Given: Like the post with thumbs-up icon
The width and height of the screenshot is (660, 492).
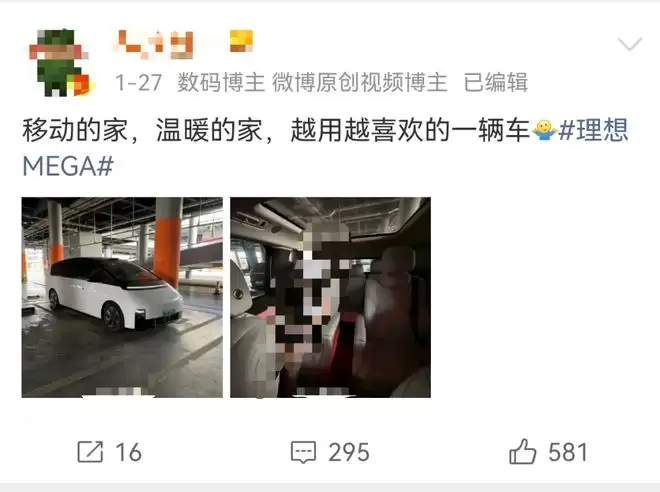Looking at the screenshot, I should (522, 452).
